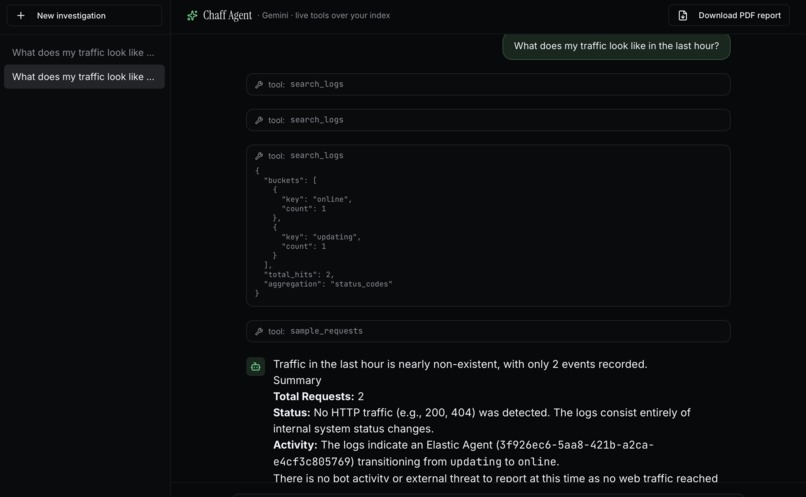The height and width of the screenshot is (497, 806).
Task: Select the highlighted second traffic conversation
Action: pos(84,77)
